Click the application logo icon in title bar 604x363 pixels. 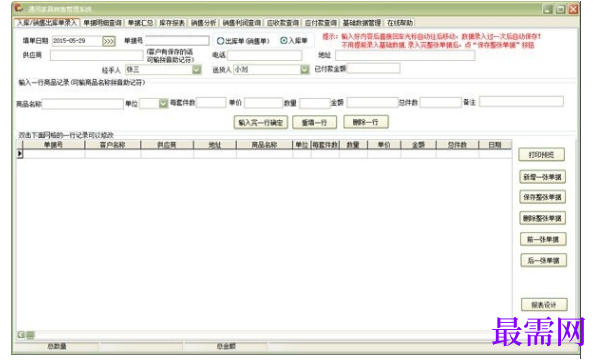(19, 8)
